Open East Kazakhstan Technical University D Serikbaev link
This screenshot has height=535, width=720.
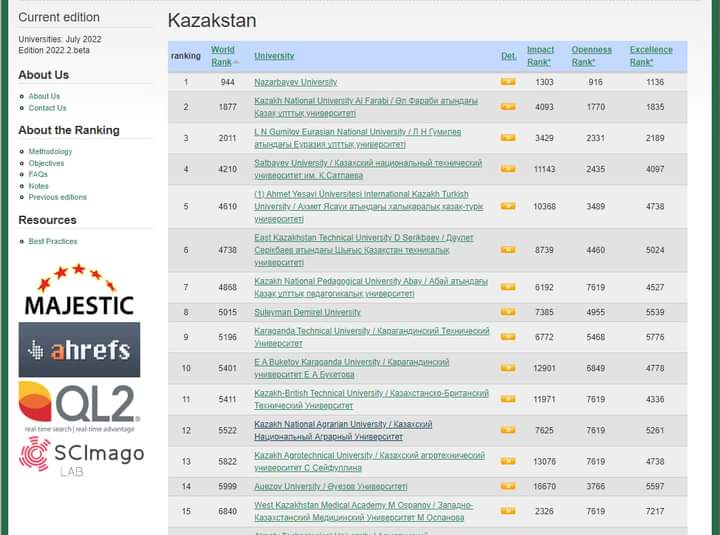[x=364, y=250]
